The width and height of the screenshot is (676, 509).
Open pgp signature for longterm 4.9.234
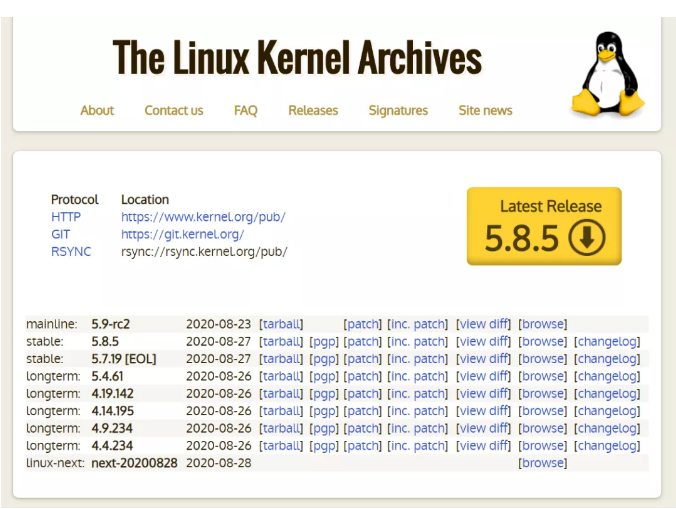tap(324, 428)
